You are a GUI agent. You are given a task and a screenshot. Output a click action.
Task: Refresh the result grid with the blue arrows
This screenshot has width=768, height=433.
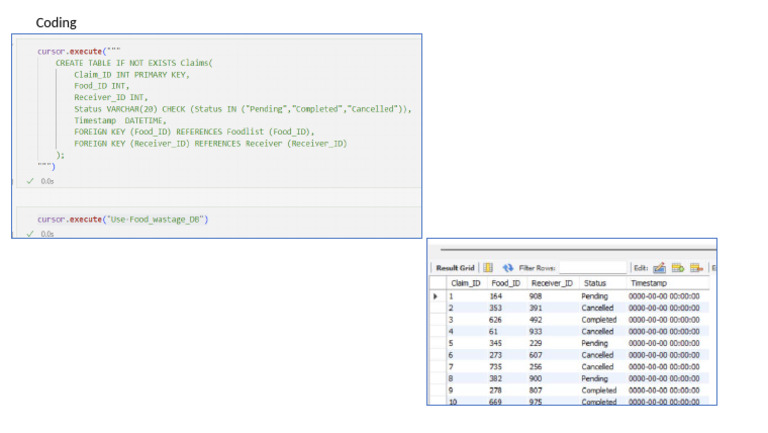[508, 267]
